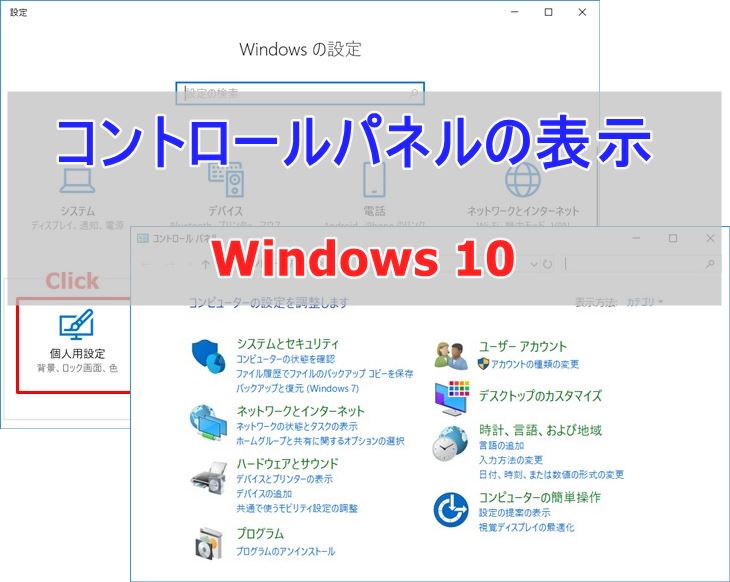The height and width of the screenshot is (582, 730).
Task: Open 日付、時刻、または数値の形式の変更 link
Action: point(551,474)
